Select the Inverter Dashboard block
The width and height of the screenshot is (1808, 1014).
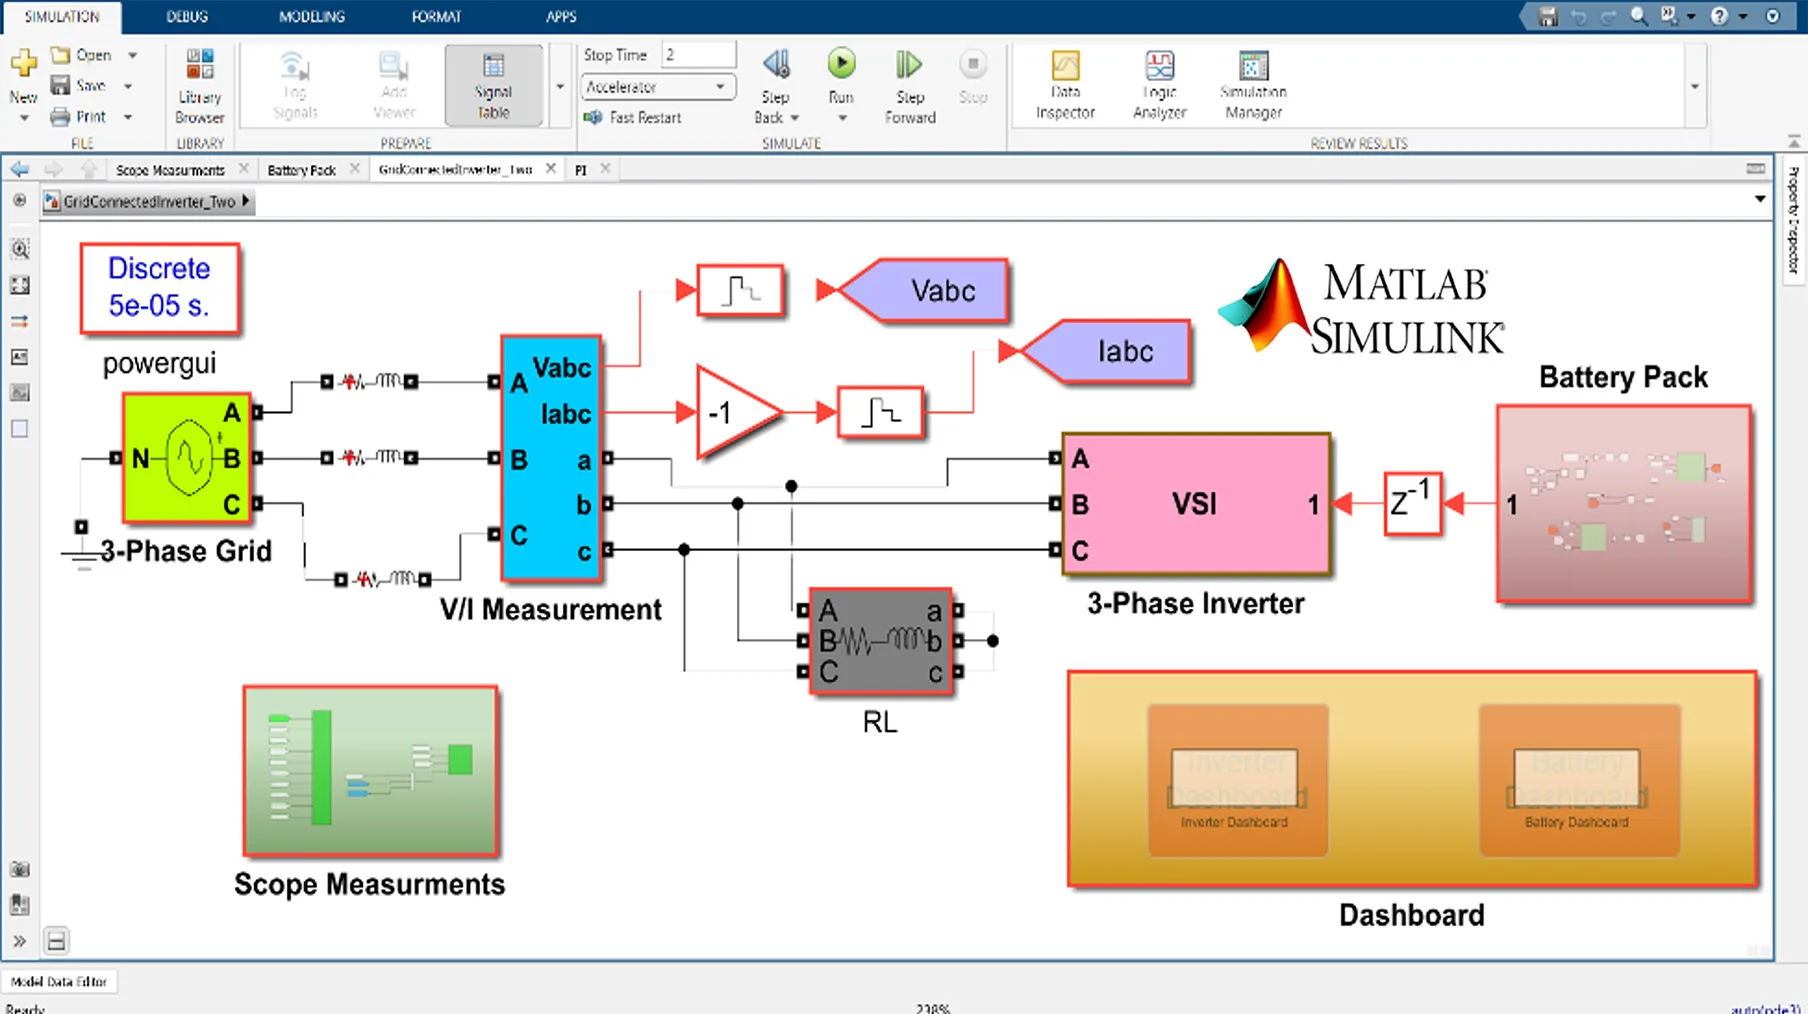[1237, 781]
